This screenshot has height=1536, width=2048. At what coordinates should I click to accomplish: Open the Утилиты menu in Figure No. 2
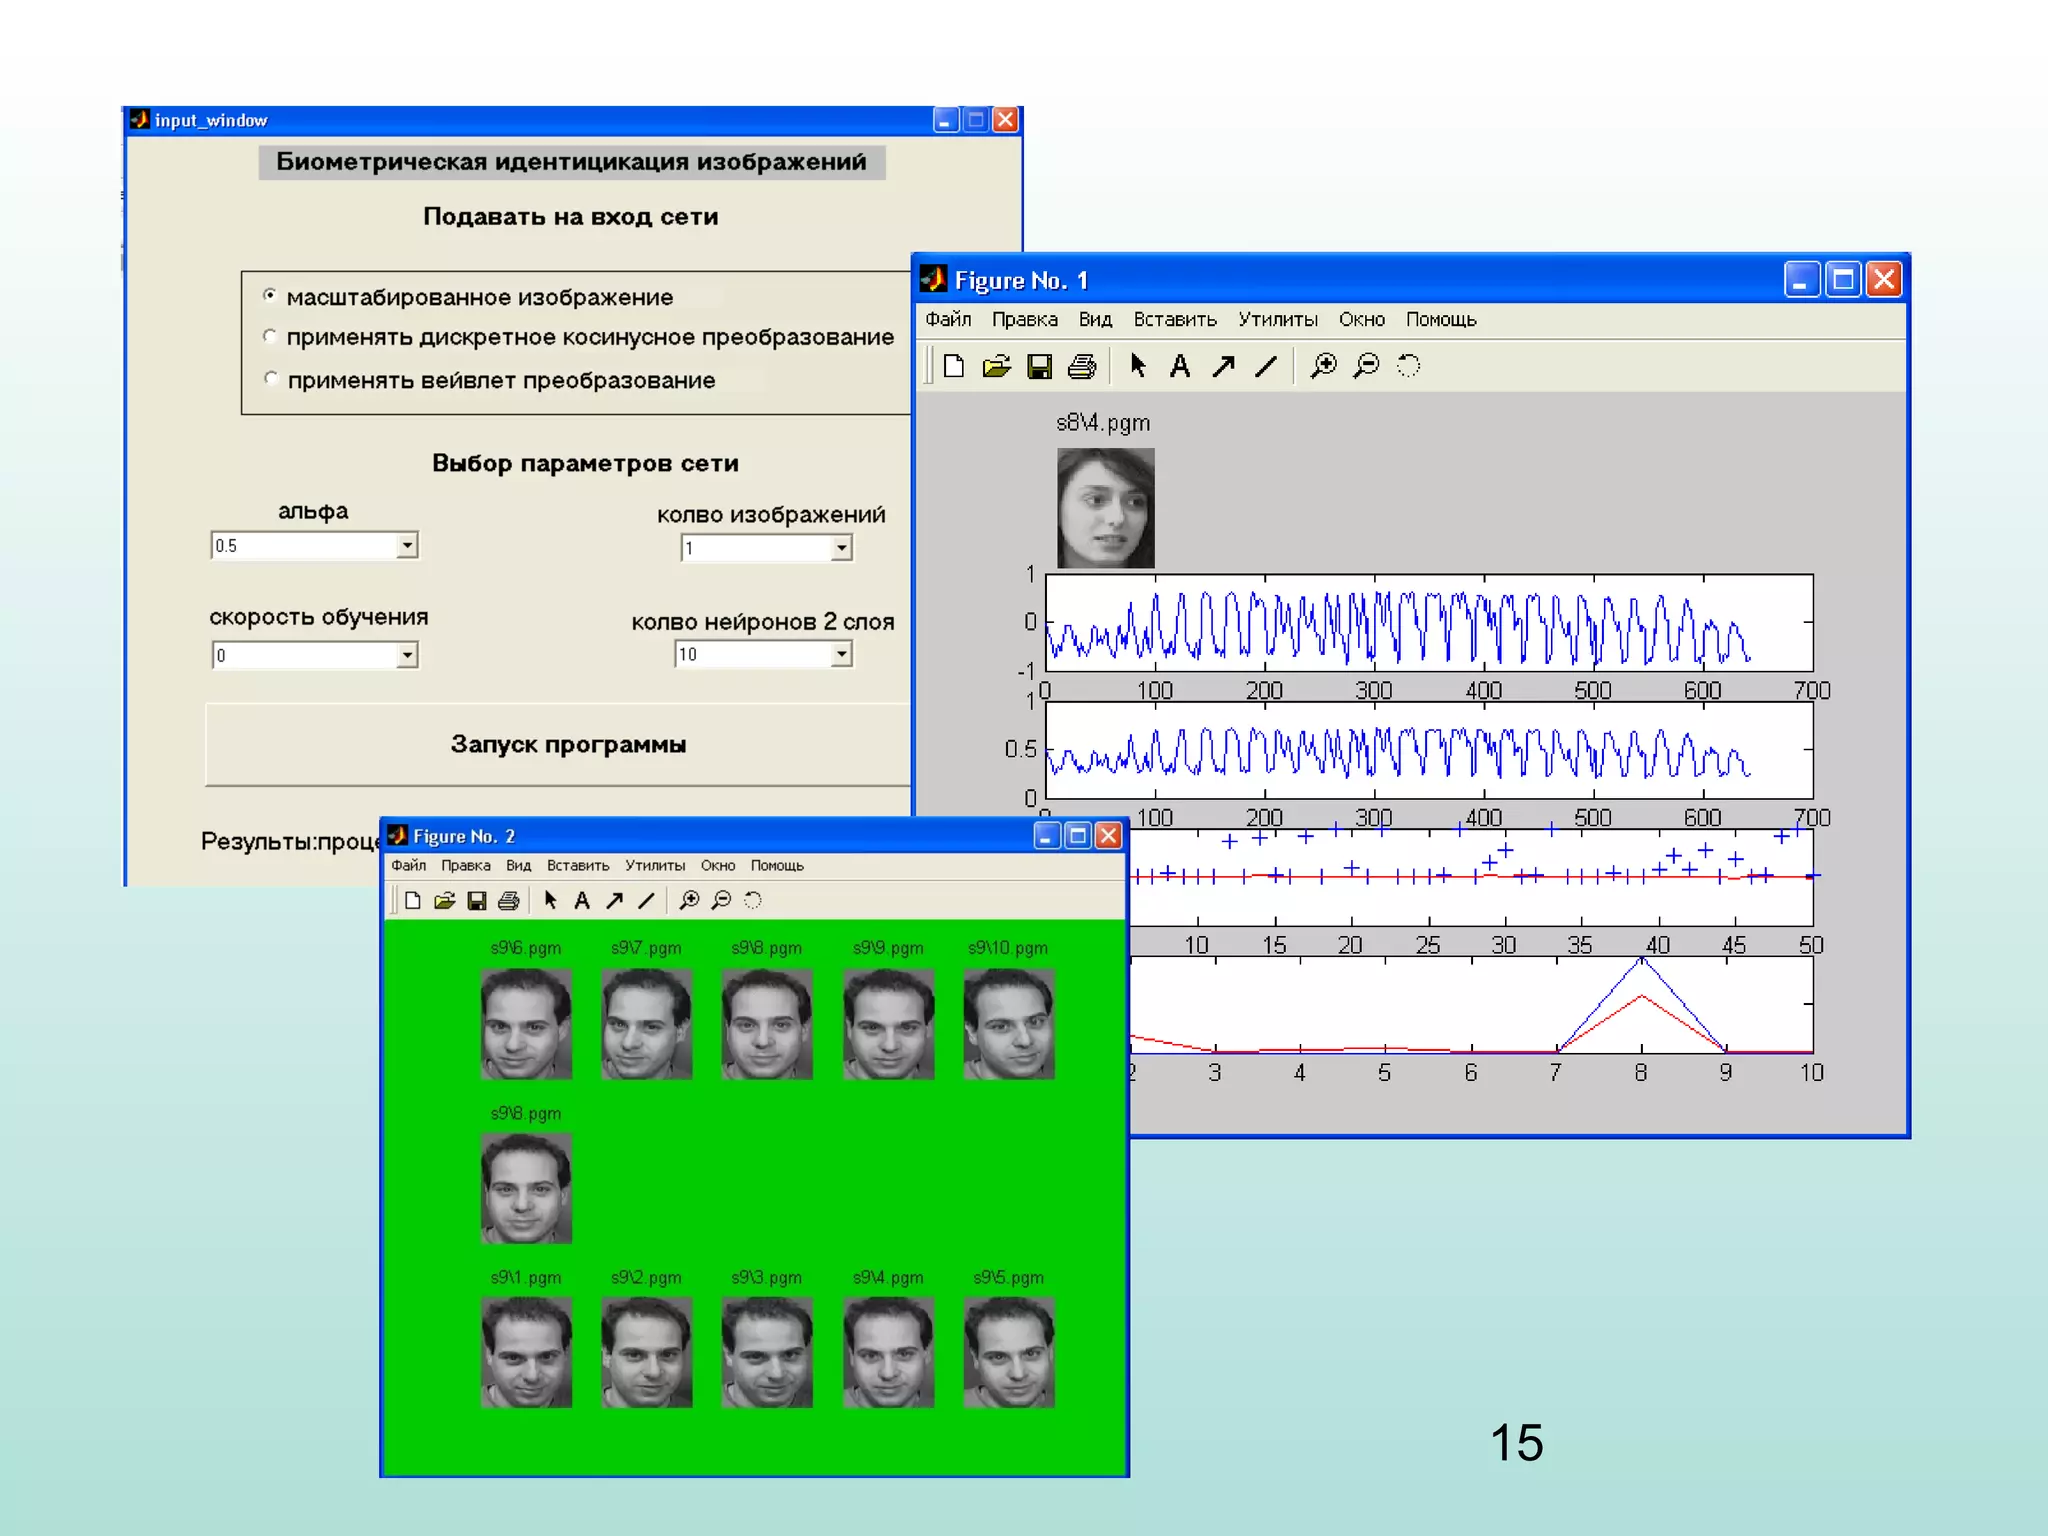(655, 866)
